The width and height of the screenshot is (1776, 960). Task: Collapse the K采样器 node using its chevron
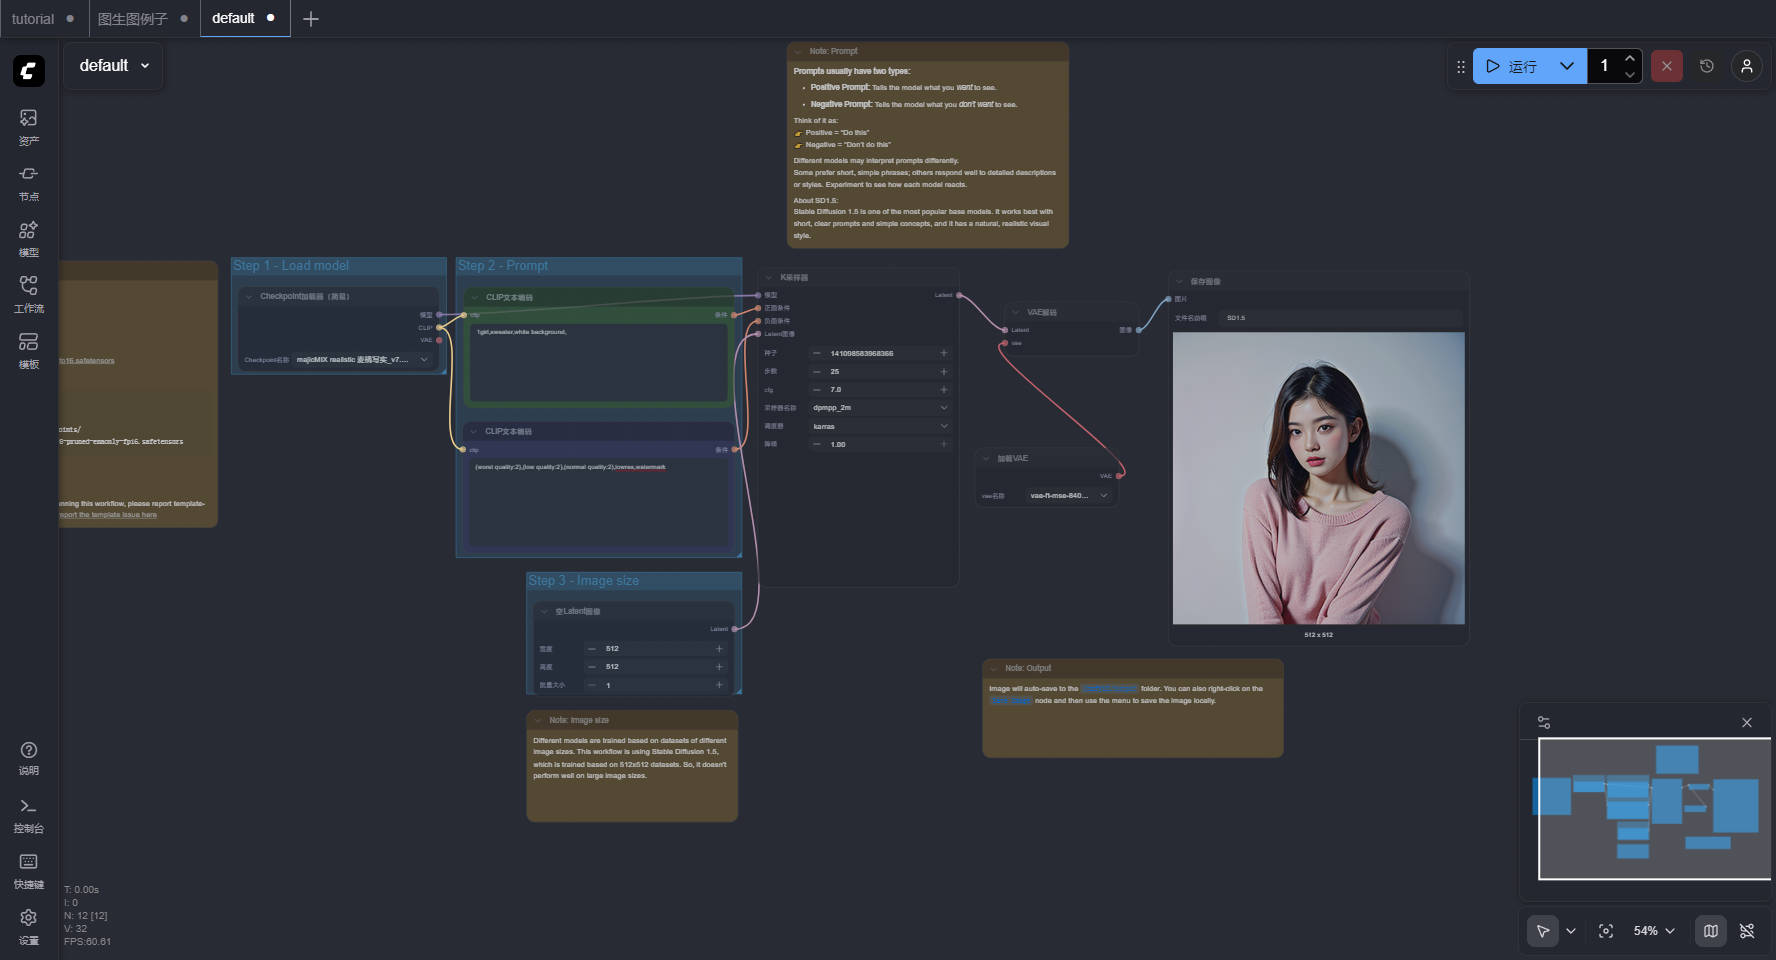(768, 278)
